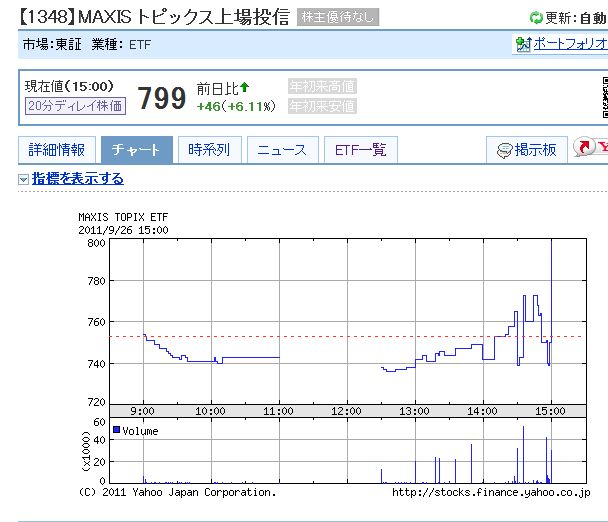608x522 pixels.
Task: Click the speech bubble icon on 掲示板
Action: pyautogui.click(x=504, y=150)
